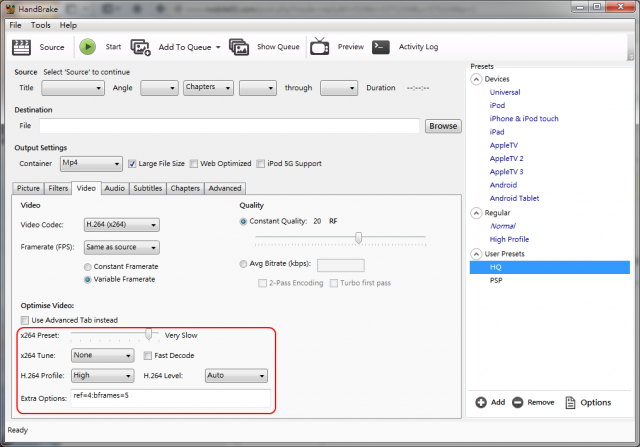Click the Extra Options text field

click(171, 398)
